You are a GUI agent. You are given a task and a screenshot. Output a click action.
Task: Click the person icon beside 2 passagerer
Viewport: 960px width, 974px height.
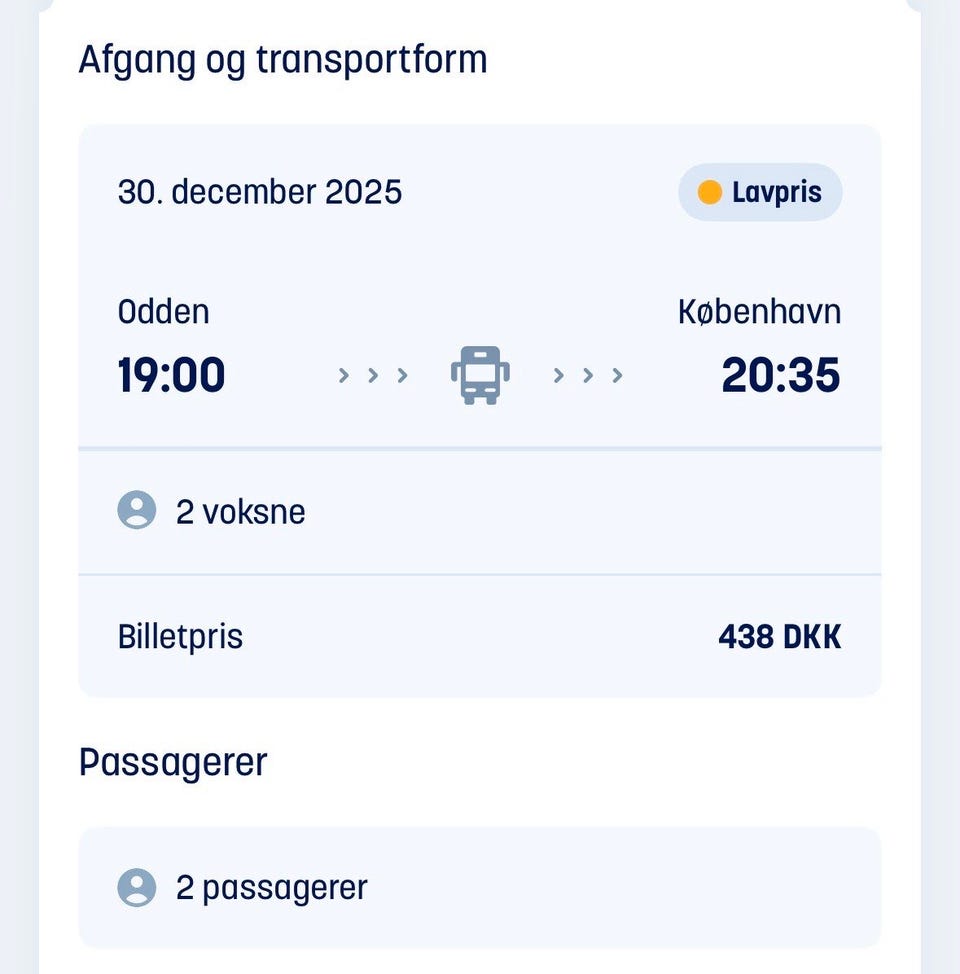(137, 887)
